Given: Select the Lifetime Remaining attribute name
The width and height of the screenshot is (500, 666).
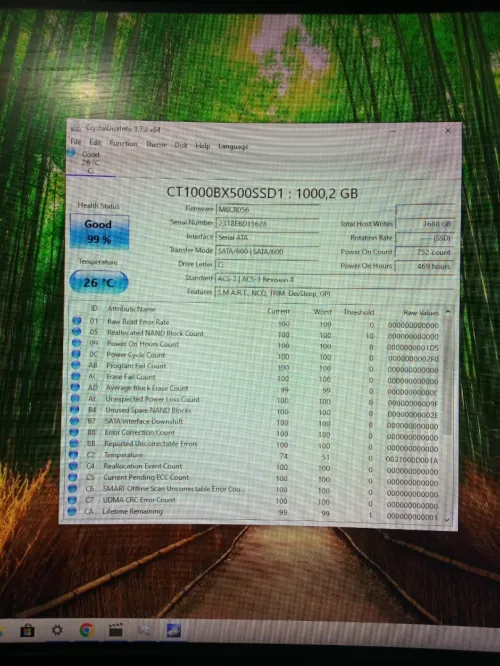Looking at the screenshot, I should tap(133, 511).
